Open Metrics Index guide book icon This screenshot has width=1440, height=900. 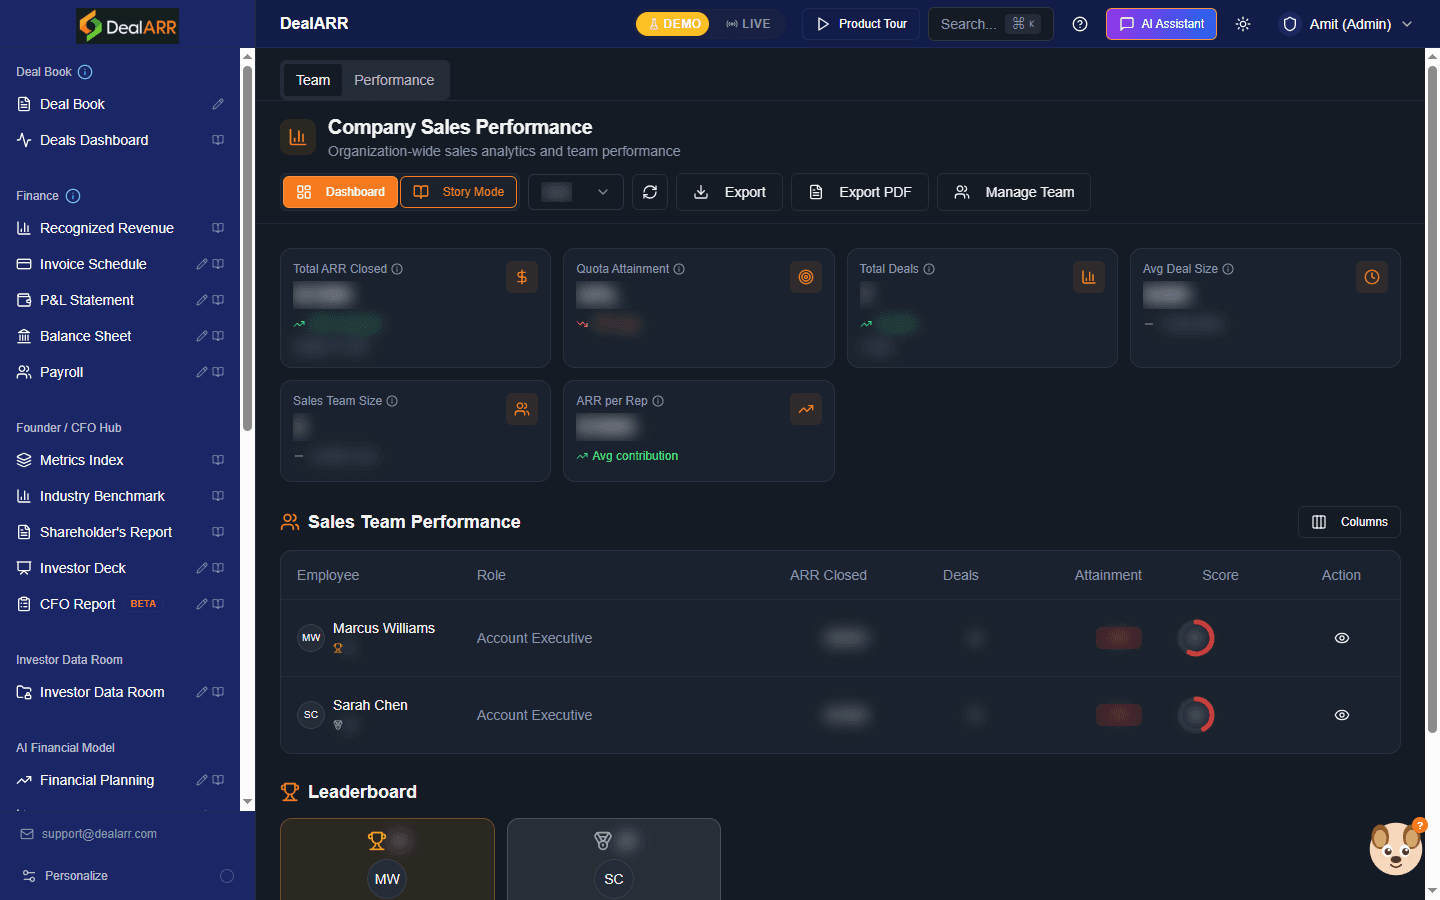pyautogui.click(x=218, y=460)
